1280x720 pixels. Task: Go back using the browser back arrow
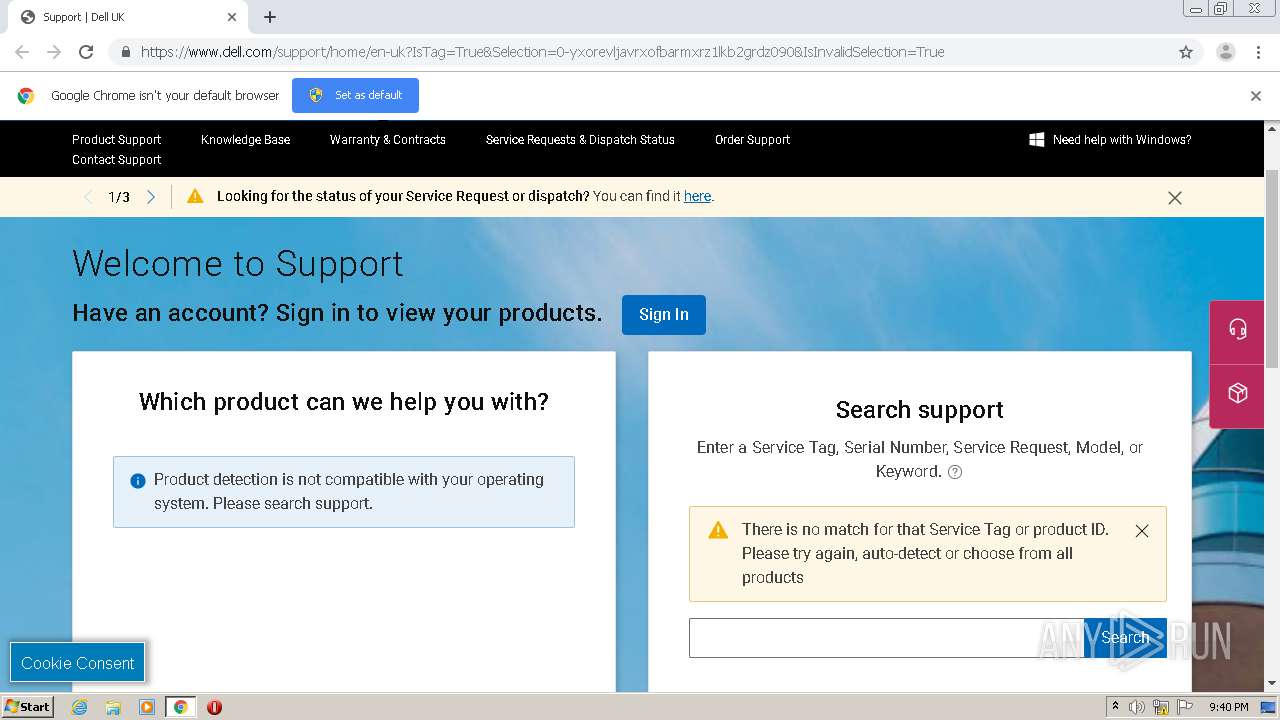pyautogui.click(x=22, y=52)
